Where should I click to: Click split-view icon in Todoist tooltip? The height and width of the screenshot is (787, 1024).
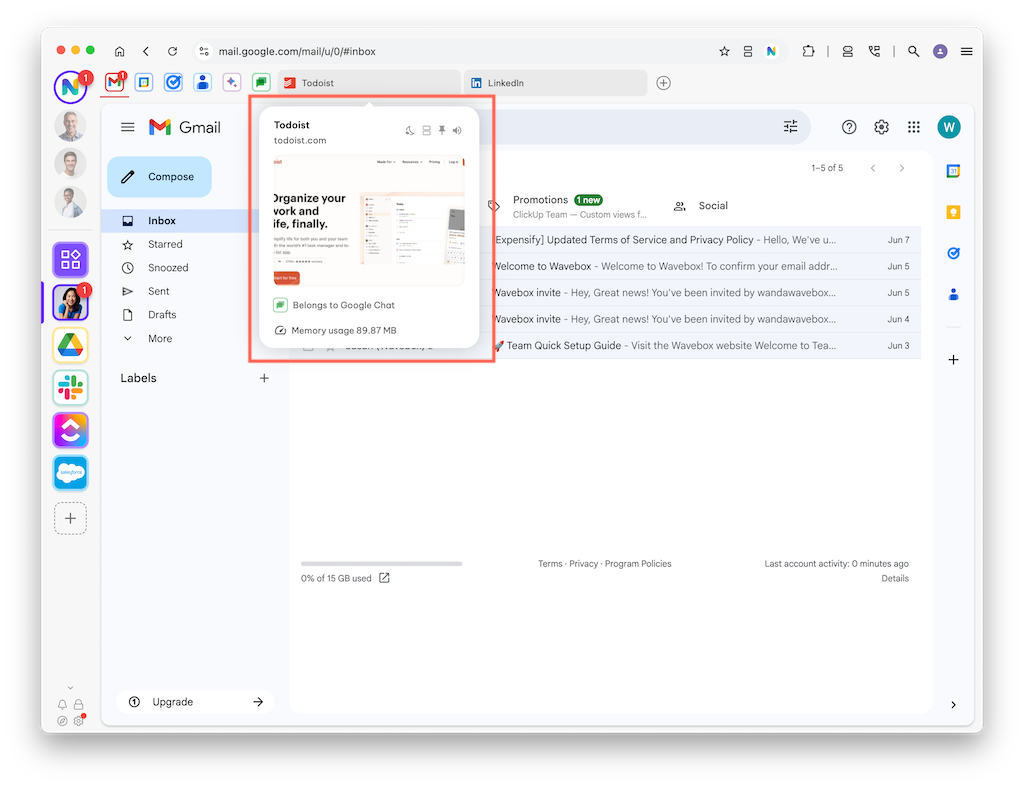426,131
